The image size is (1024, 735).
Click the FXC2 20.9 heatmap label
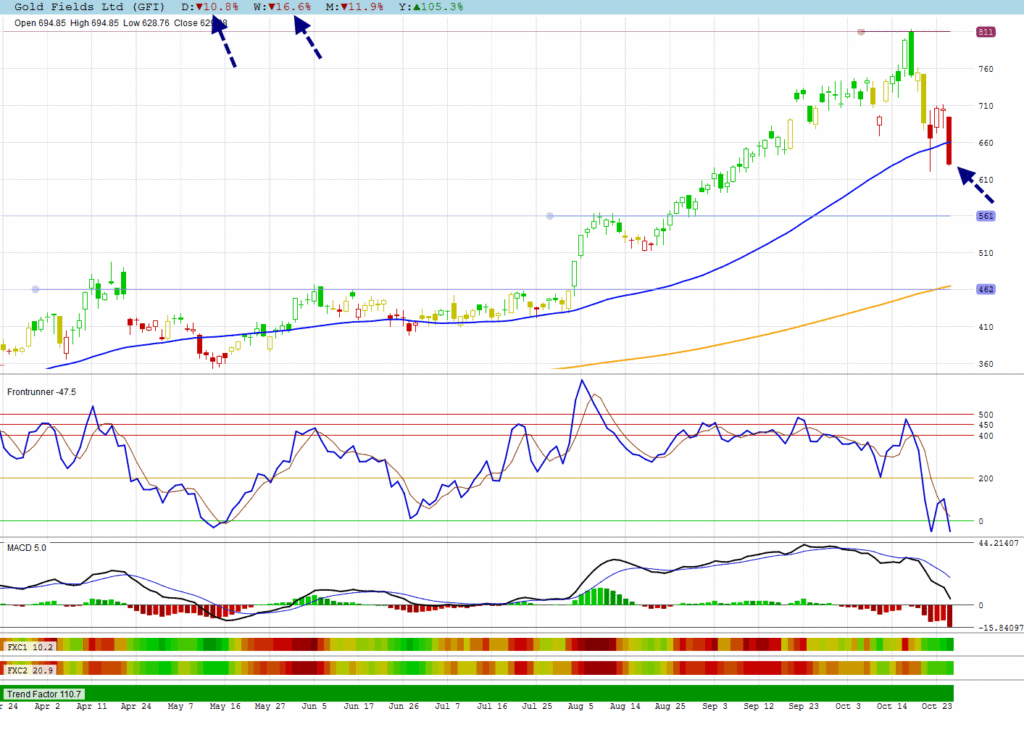[x=29, y=669]
